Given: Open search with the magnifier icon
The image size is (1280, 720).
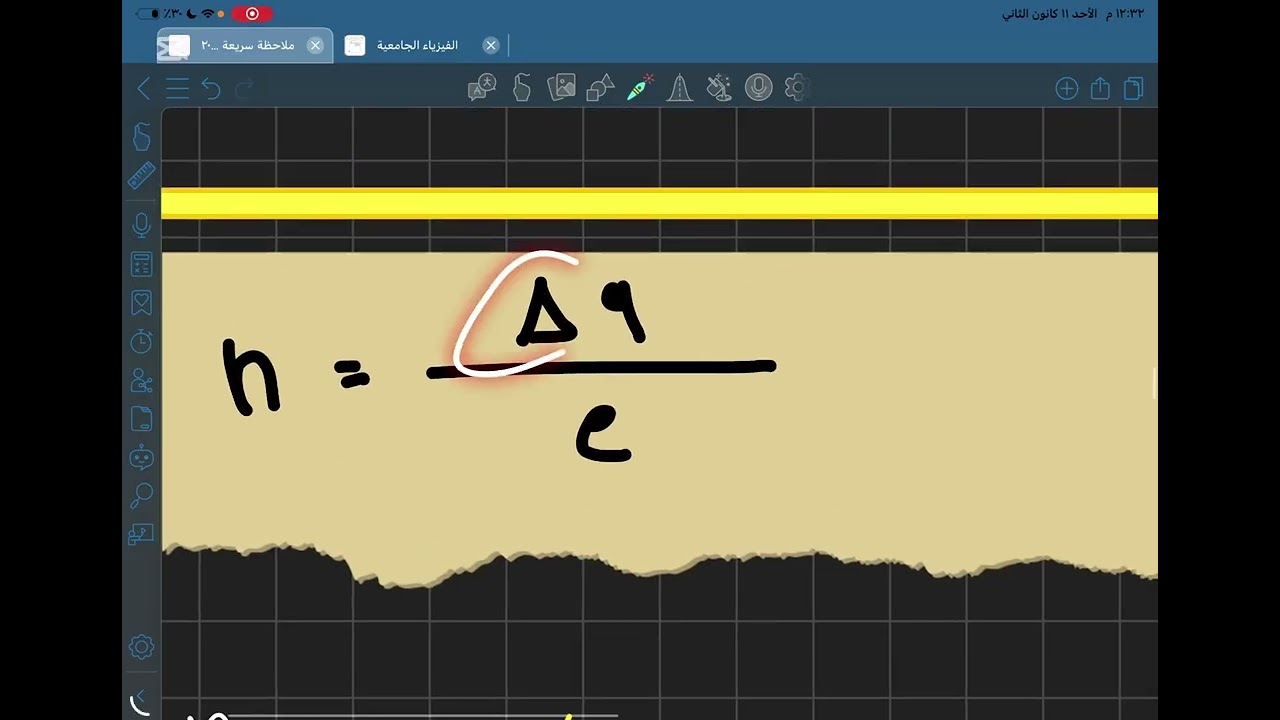Looking at the screenshot, I should (141, 496).
